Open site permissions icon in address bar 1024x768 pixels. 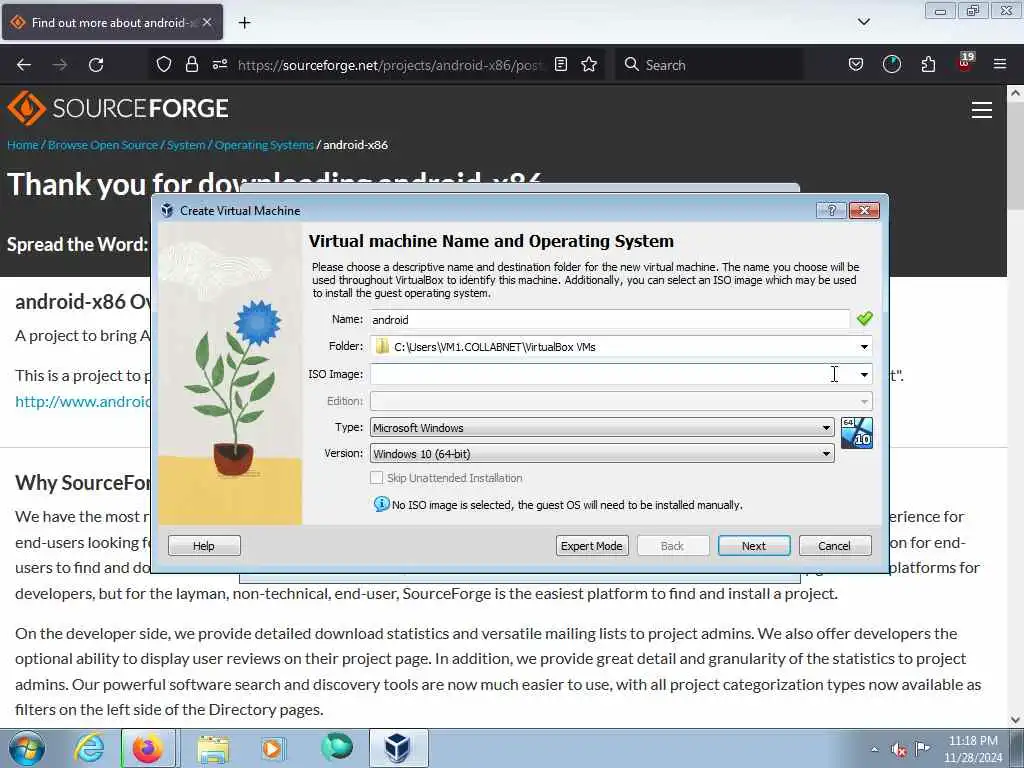[x=220, y=65]
